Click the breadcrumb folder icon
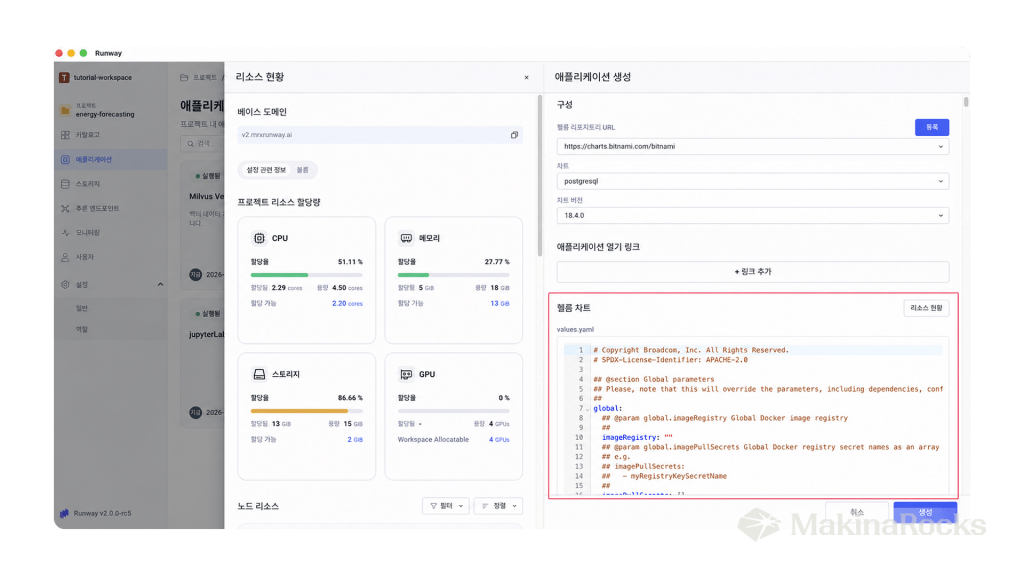The height and width of the screenshot is (576, 1024). coord(184,78)
